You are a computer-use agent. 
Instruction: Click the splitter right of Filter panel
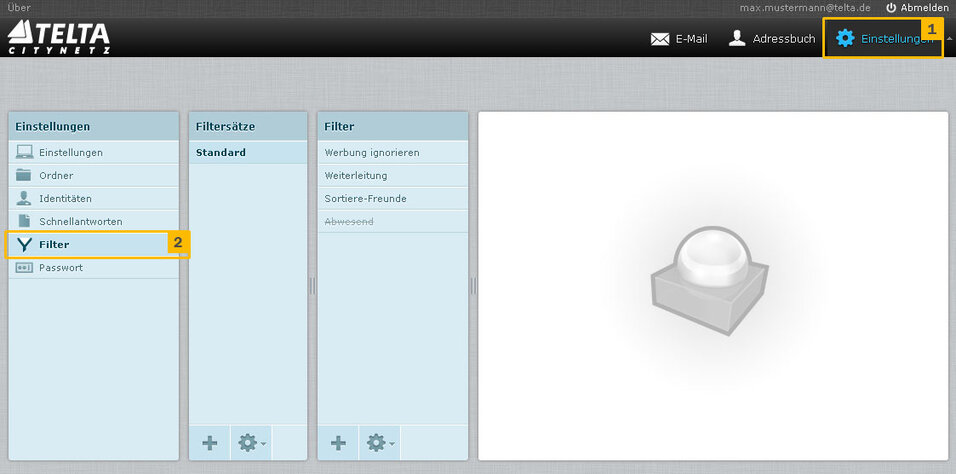tap(473, 286)
